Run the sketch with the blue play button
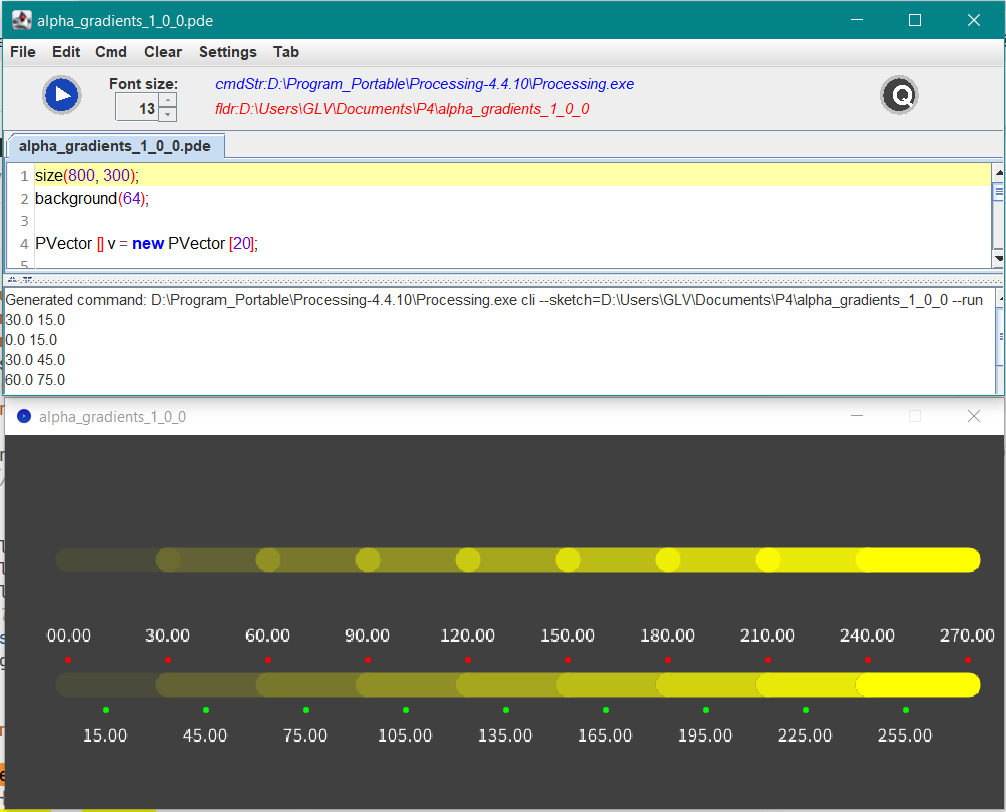Viewport: 1006px width, 812px height. tap(61, 95)
